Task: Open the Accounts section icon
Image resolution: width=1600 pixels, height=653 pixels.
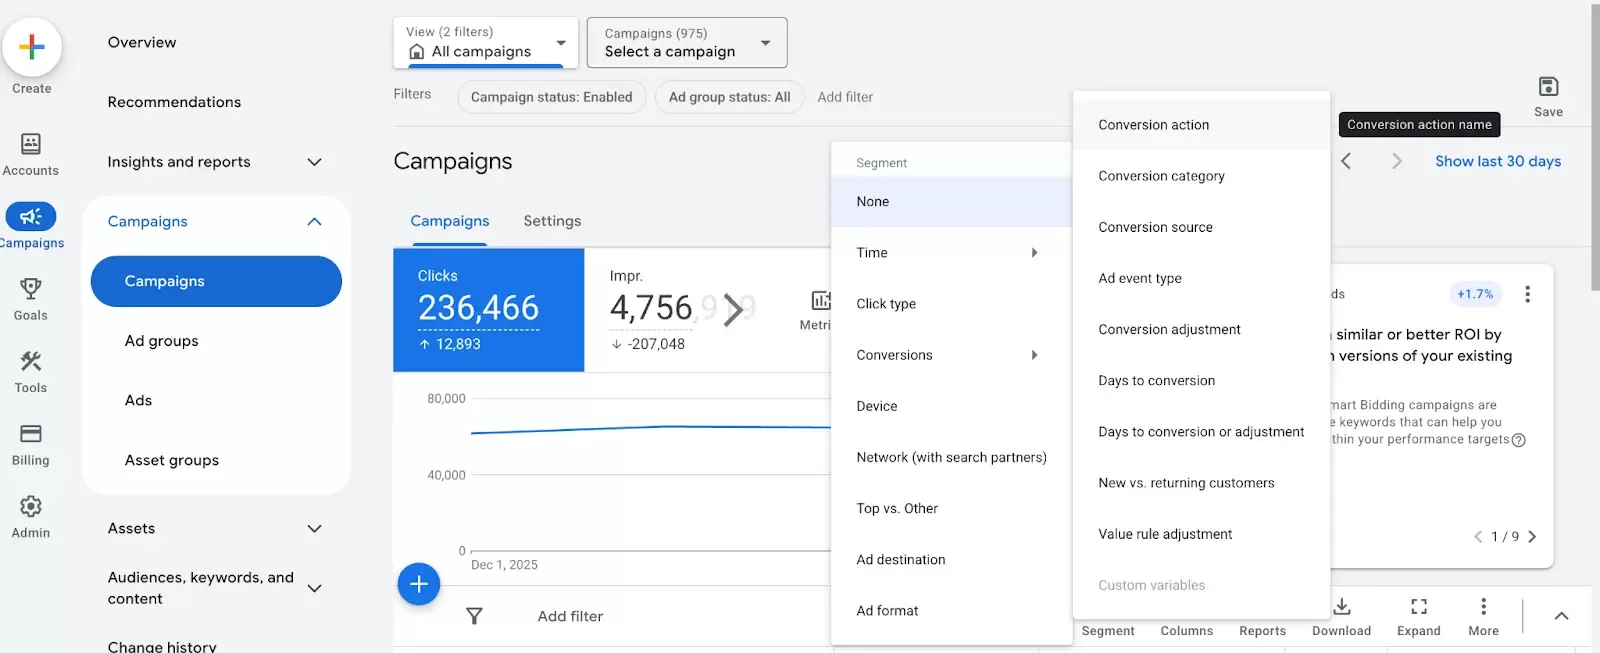Action: 31,144
